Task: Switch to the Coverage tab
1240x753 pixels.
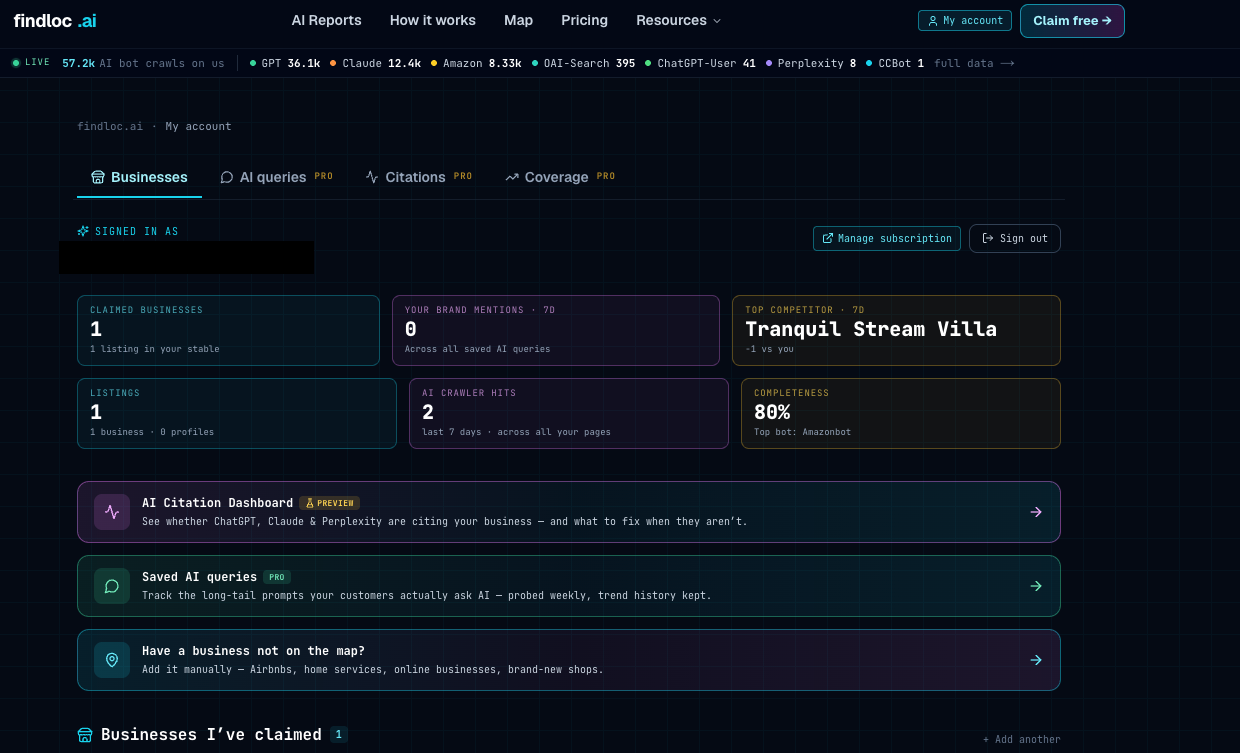Action: 560,177
